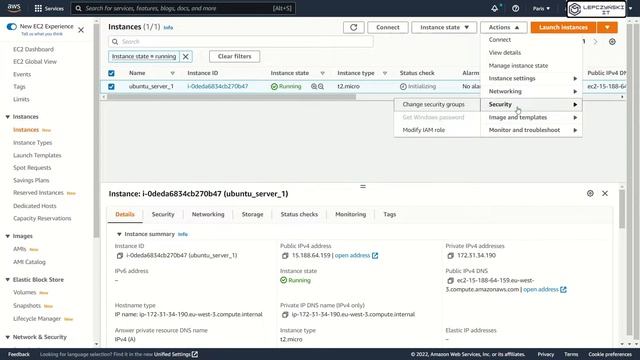Click the Clear filters button
This screenshot has height=360, width=640.
234,56
